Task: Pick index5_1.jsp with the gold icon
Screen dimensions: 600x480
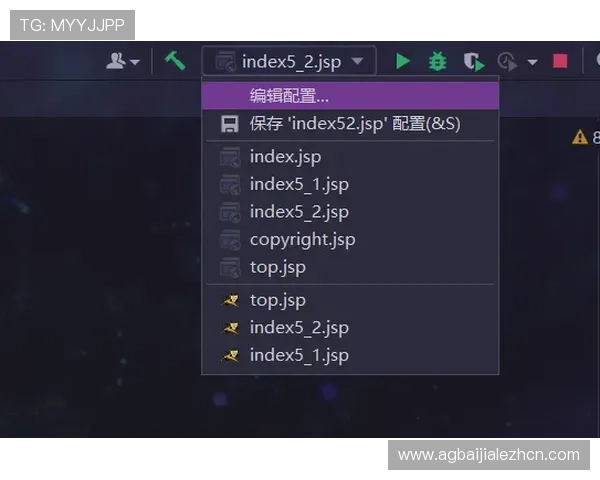Action: [x=298, y=355]
